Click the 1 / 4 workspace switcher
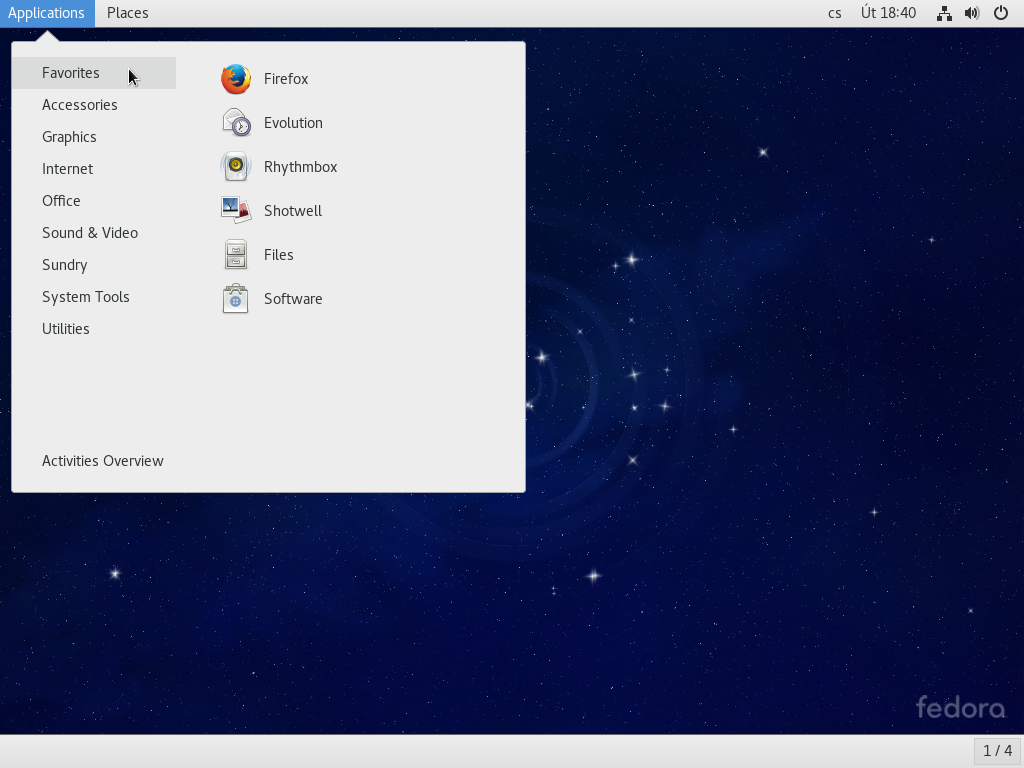Image resolution: width=1024 pixels, height=768 pixels. 997,750
